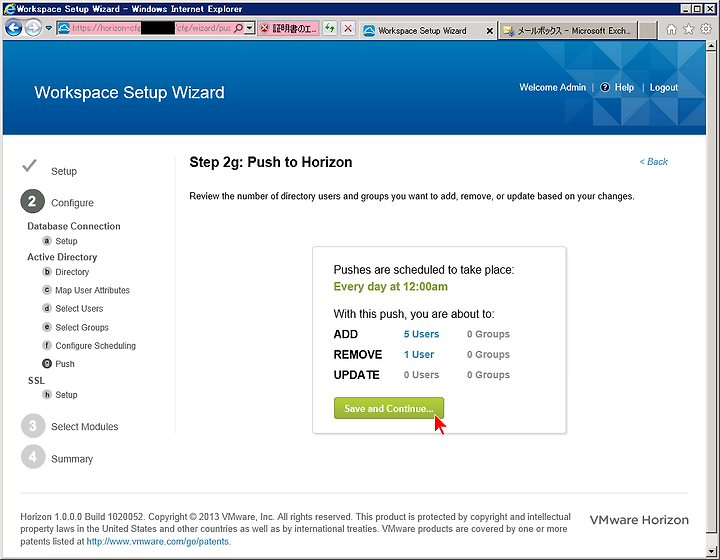Click the page scrollbar up arrow
720x560 pixels.
[712, 46]
